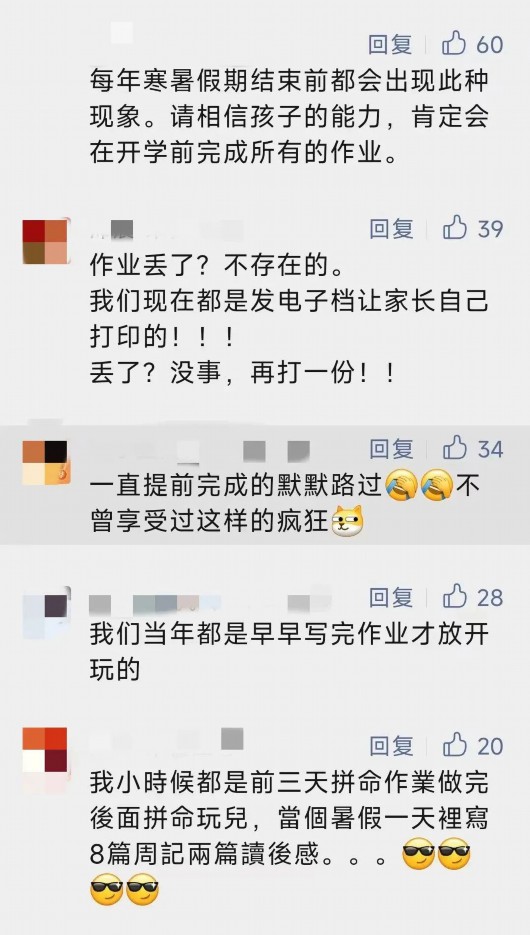Reply to the 默默路过 comment
Screen dimensions: 530x935
390,448
